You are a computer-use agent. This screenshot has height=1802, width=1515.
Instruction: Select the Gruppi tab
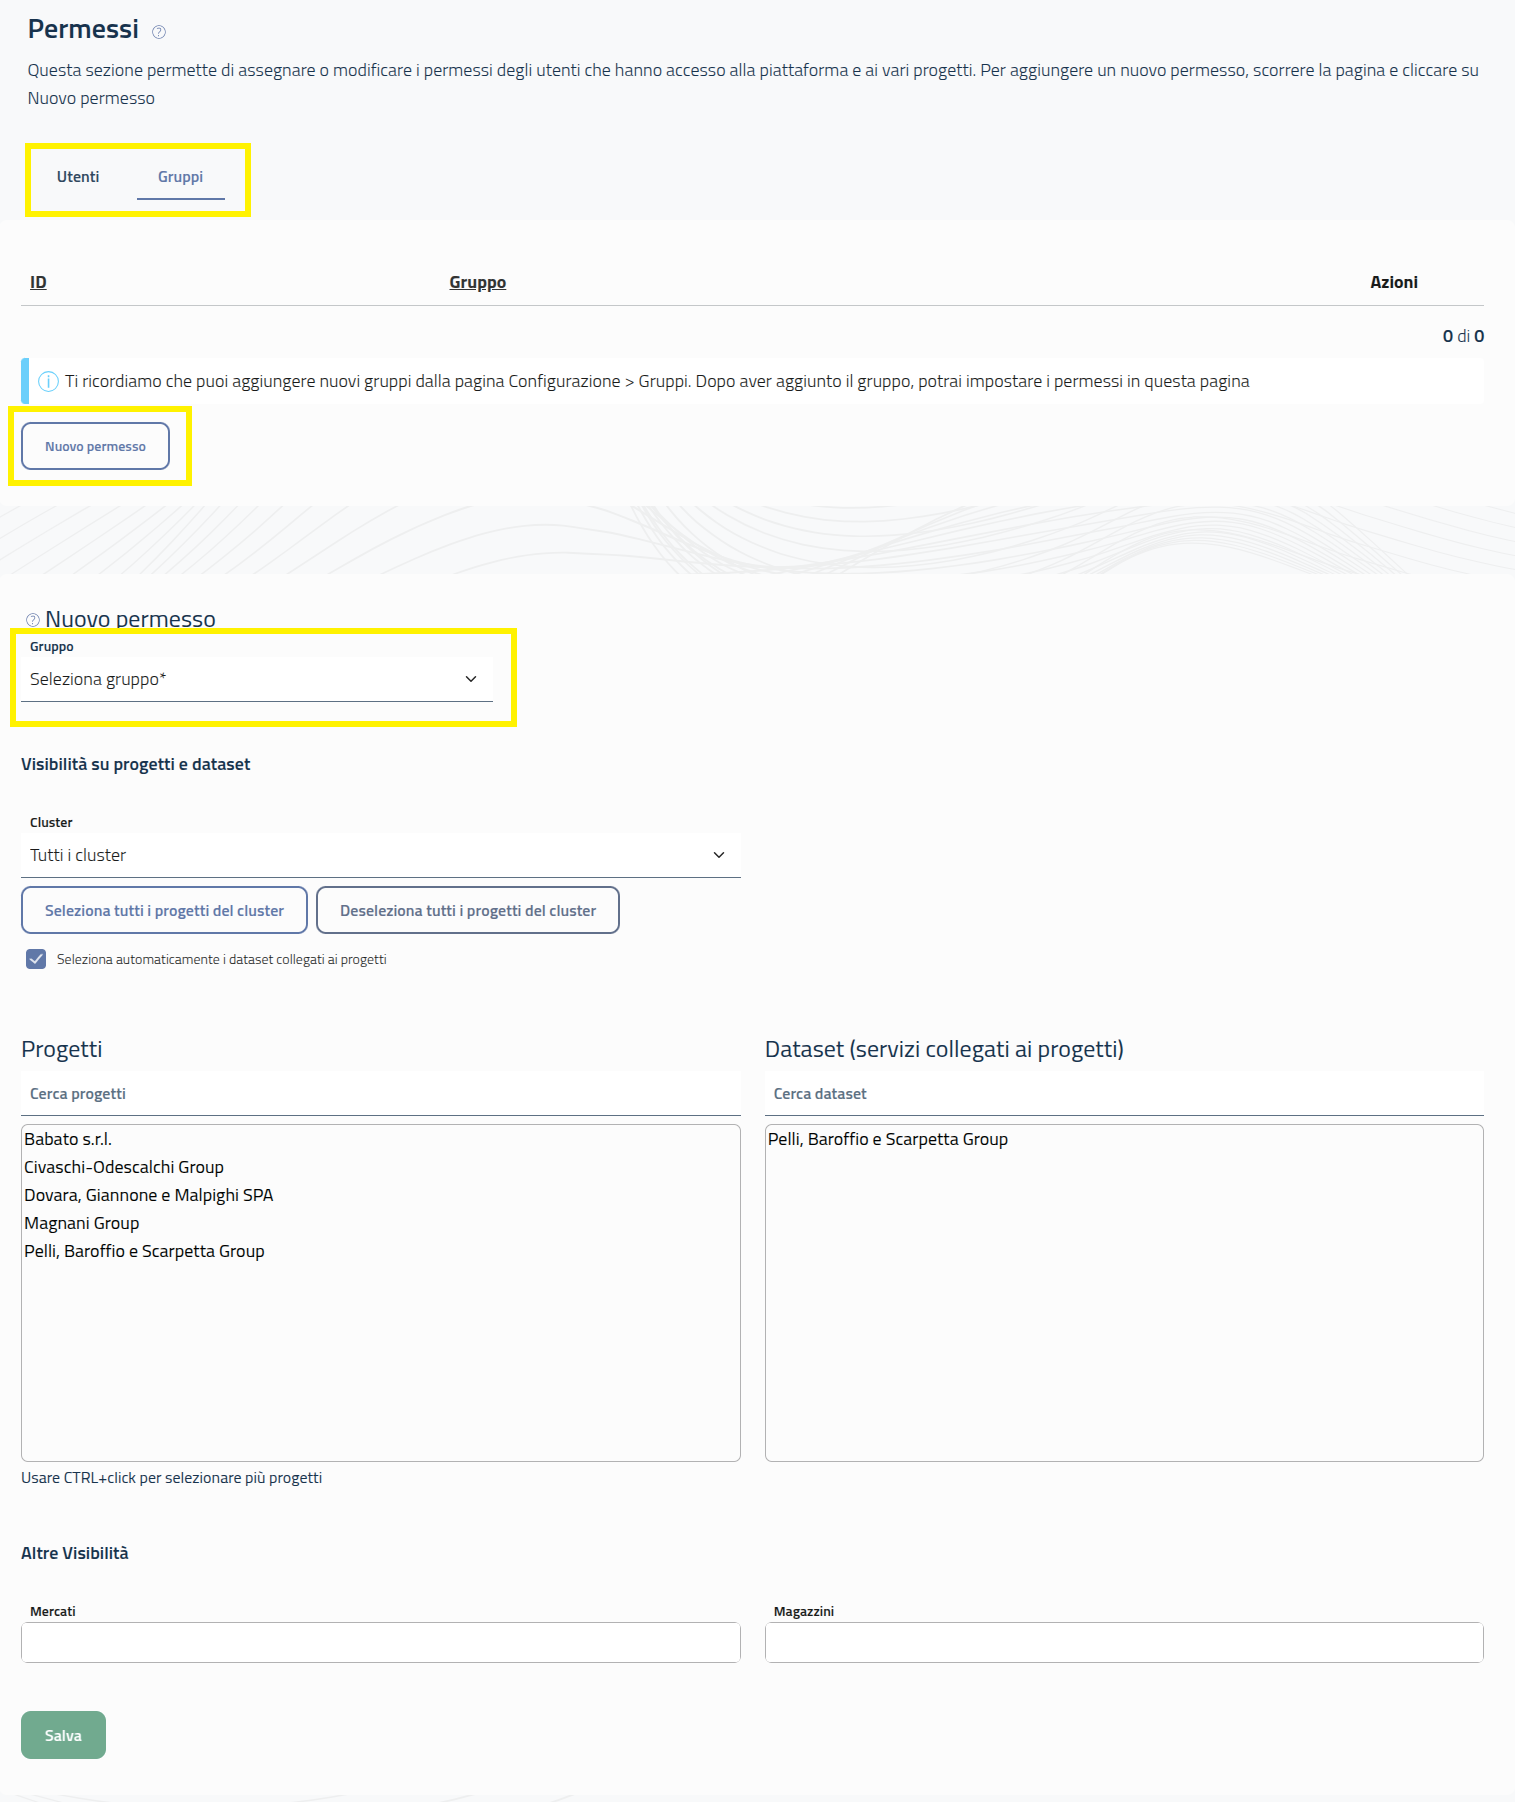pos(180,177)
